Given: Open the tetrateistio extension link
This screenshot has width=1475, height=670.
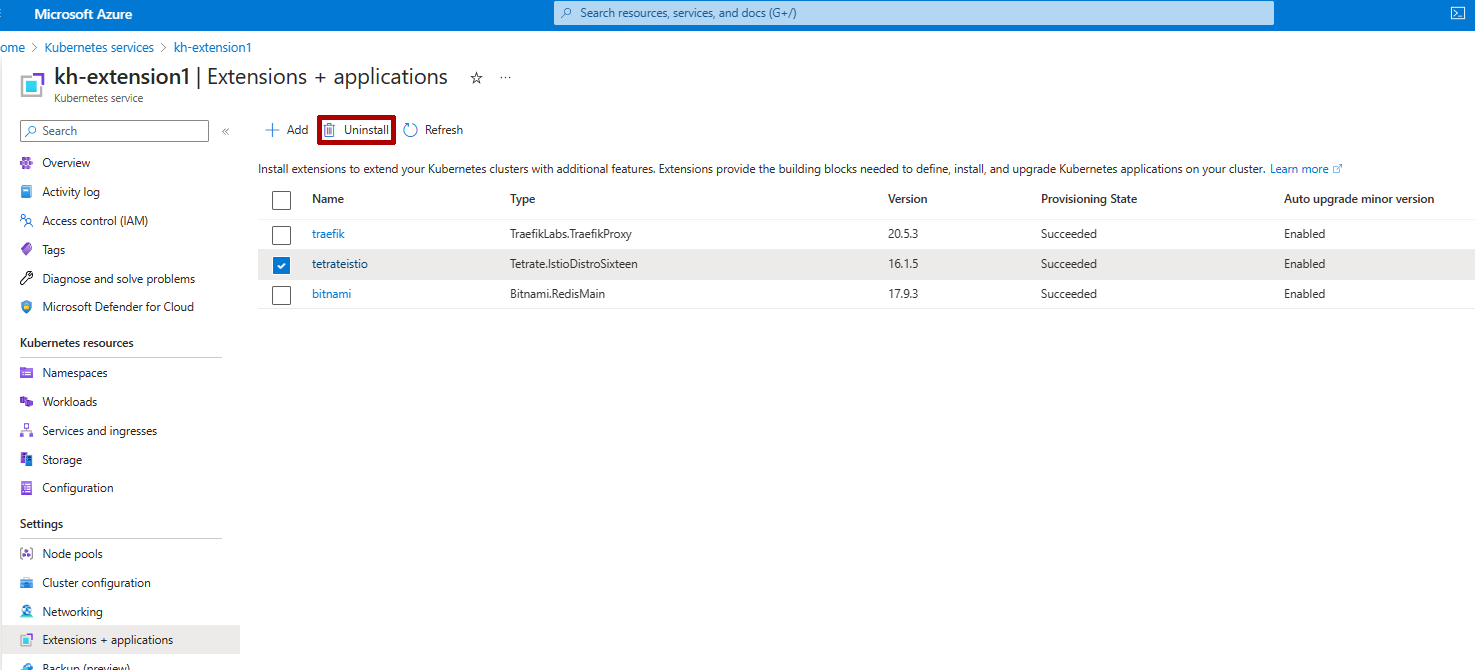Looking at the screenshot, I should pyautogui.click(x=340, y=264).
